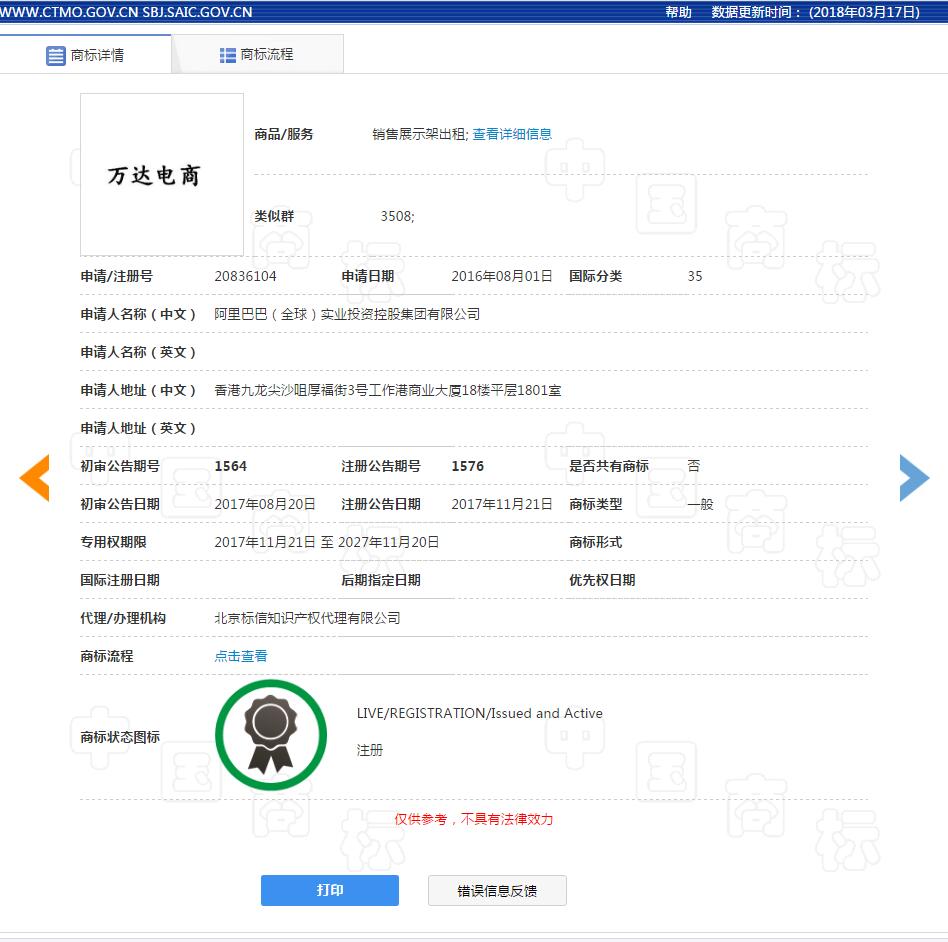The width and height of the screenshot is (948, 942).
Task: Click the 初审公告日期 label
Action: point(120,504)
